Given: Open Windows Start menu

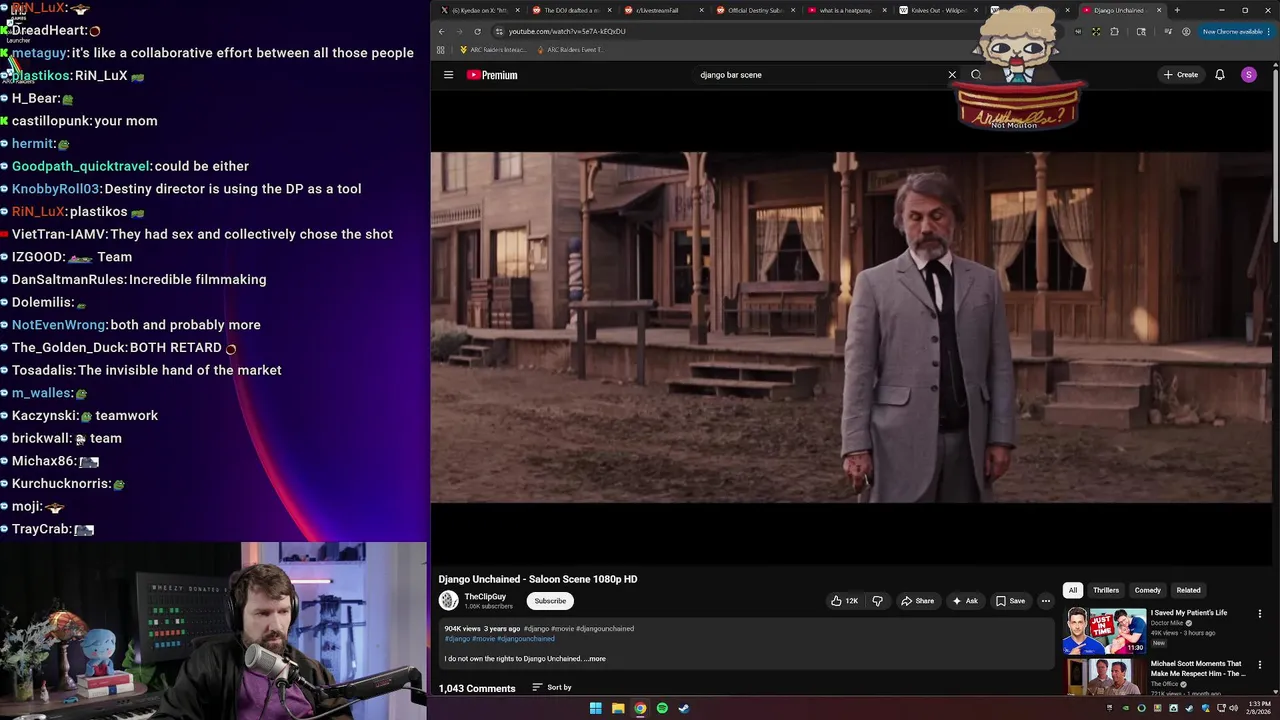Looking at the screenshot, I should click(x=596, y=708).
